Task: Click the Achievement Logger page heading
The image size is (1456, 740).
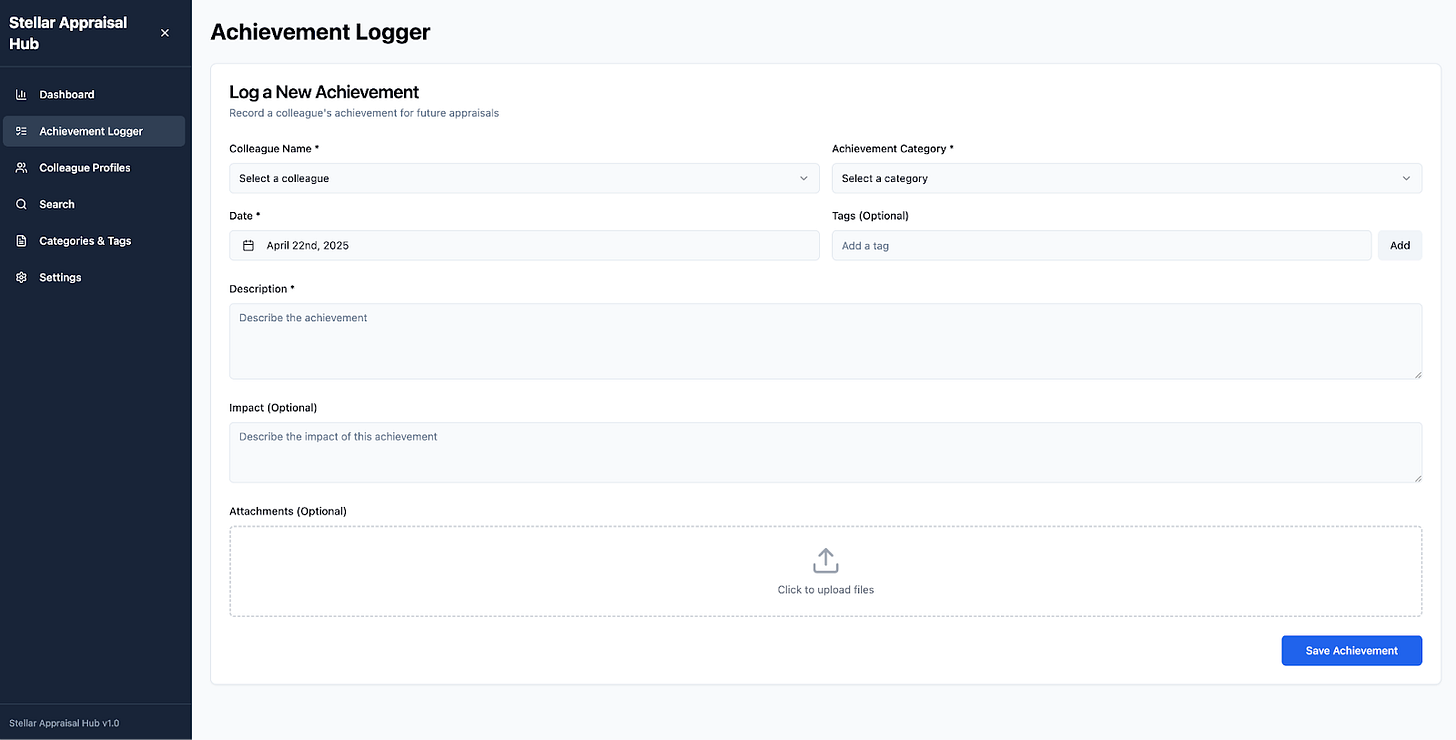Action: 320,32
